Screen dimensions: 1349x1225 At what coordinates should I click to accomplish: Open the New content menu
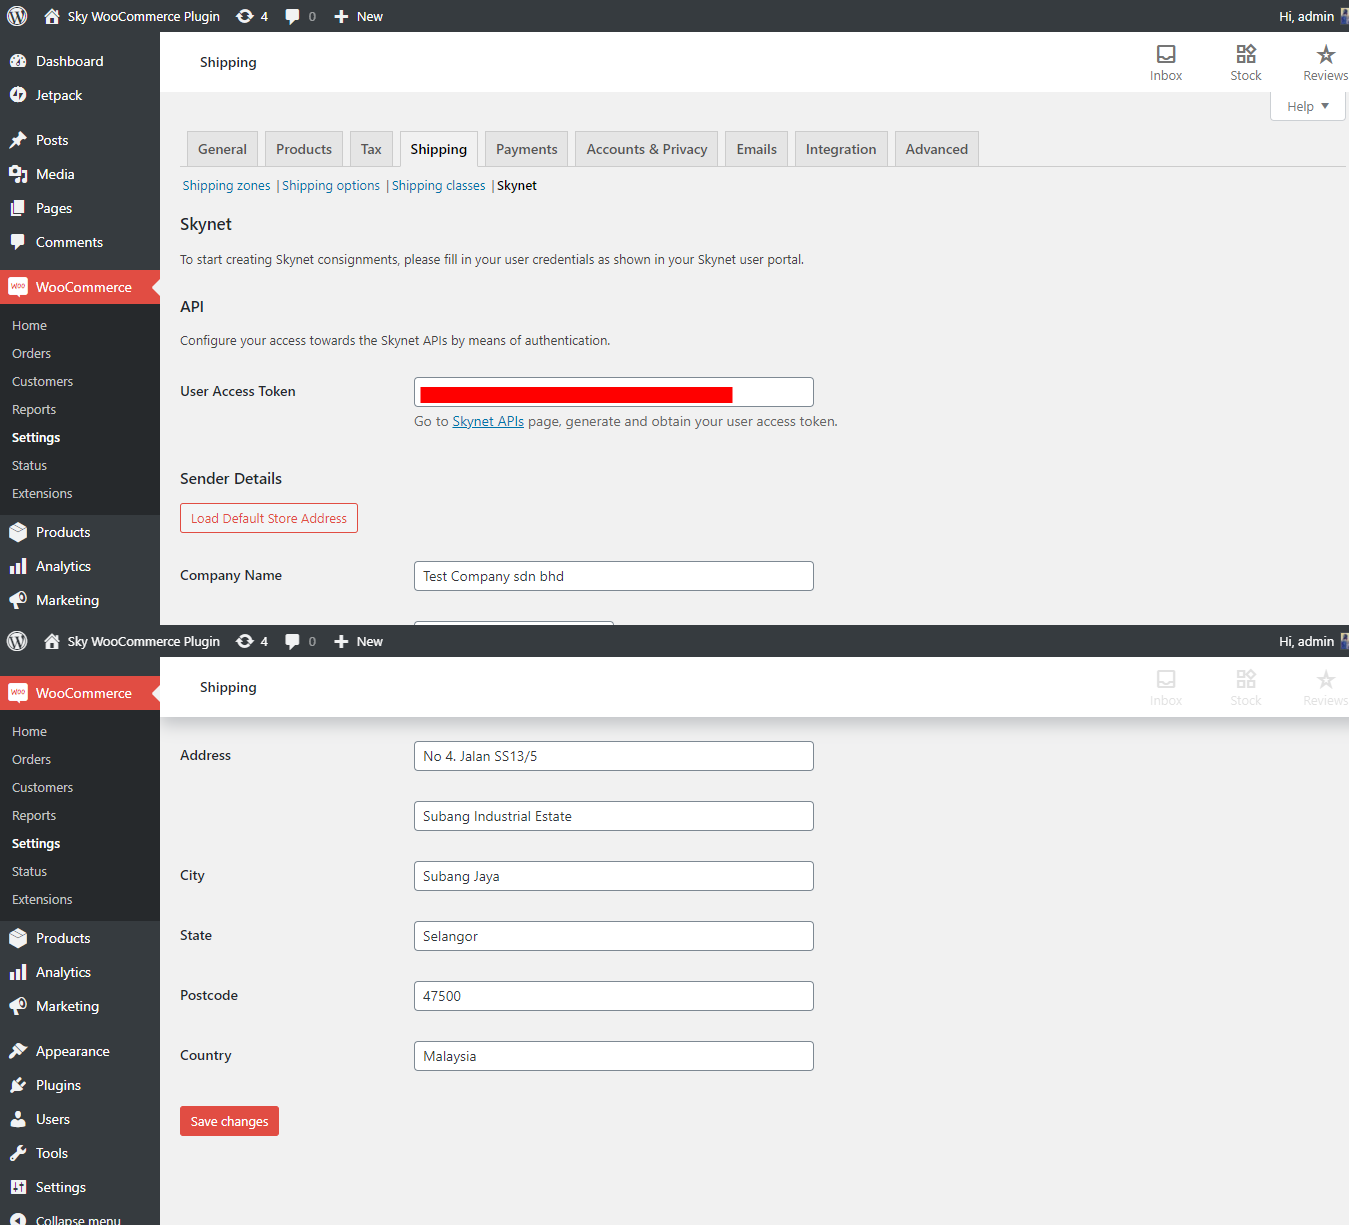point(357,16)
